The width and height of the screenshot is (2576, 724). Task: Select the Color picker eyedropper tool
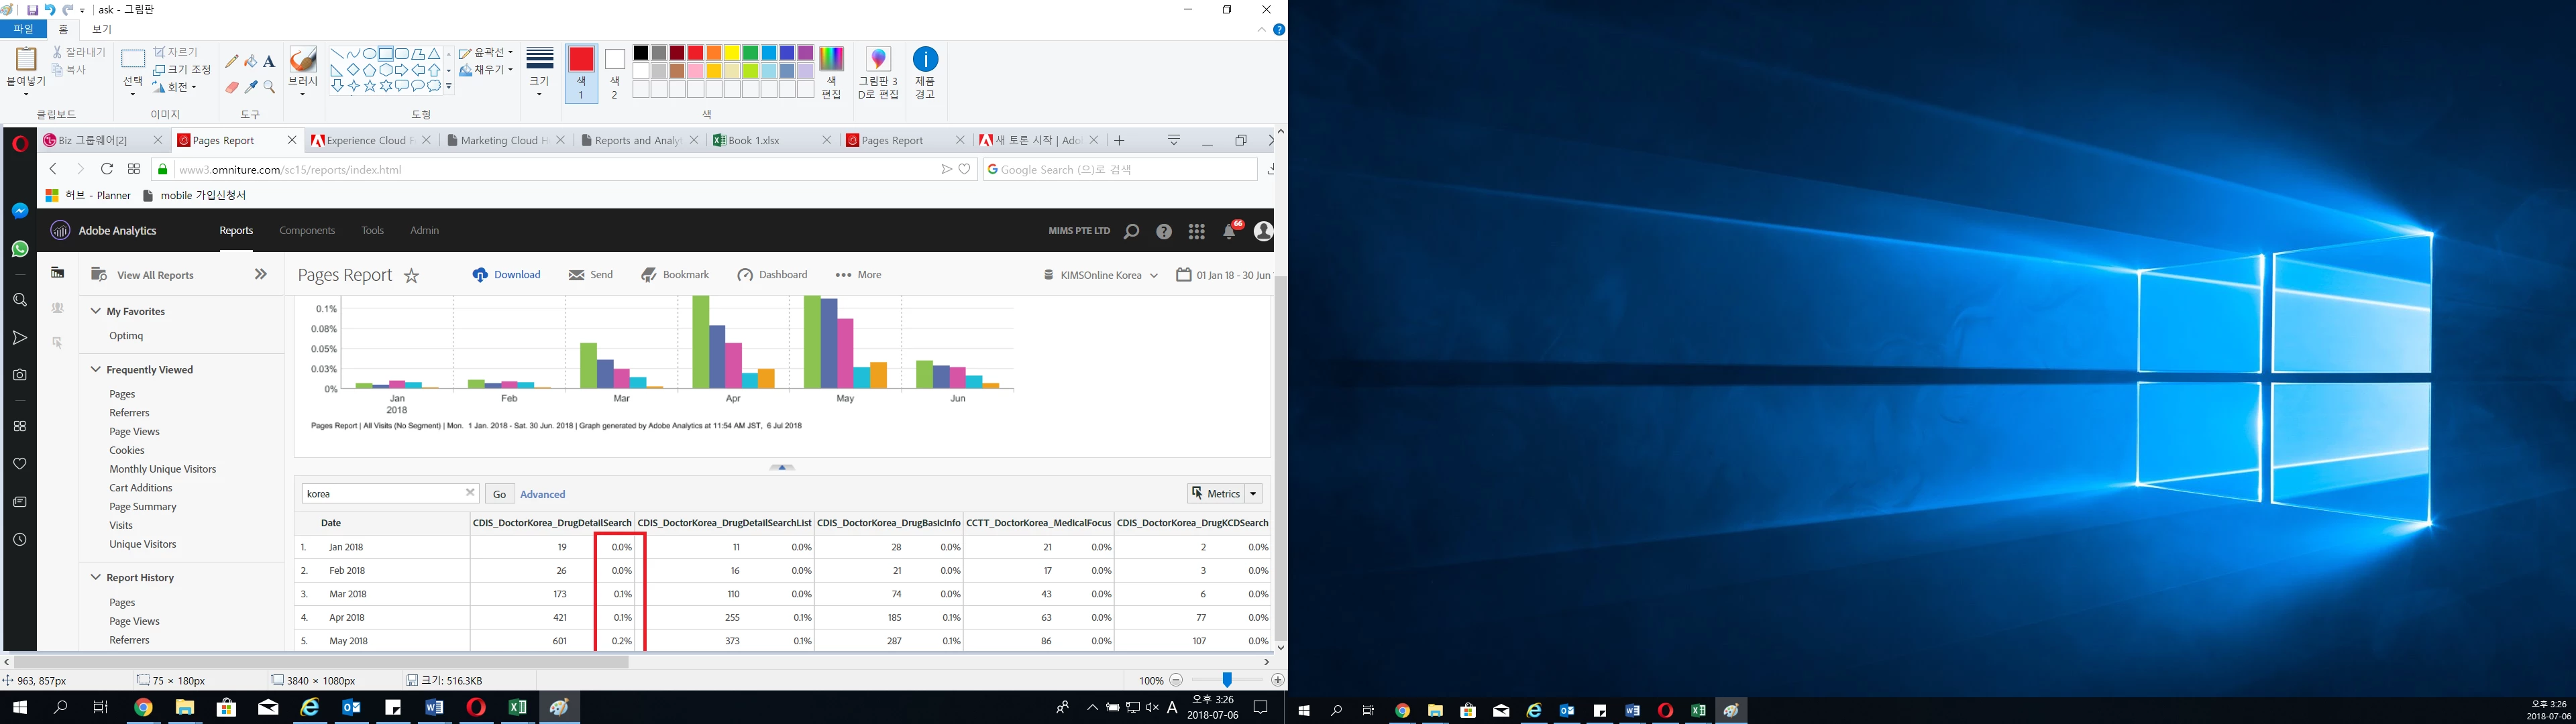point(251,87)
